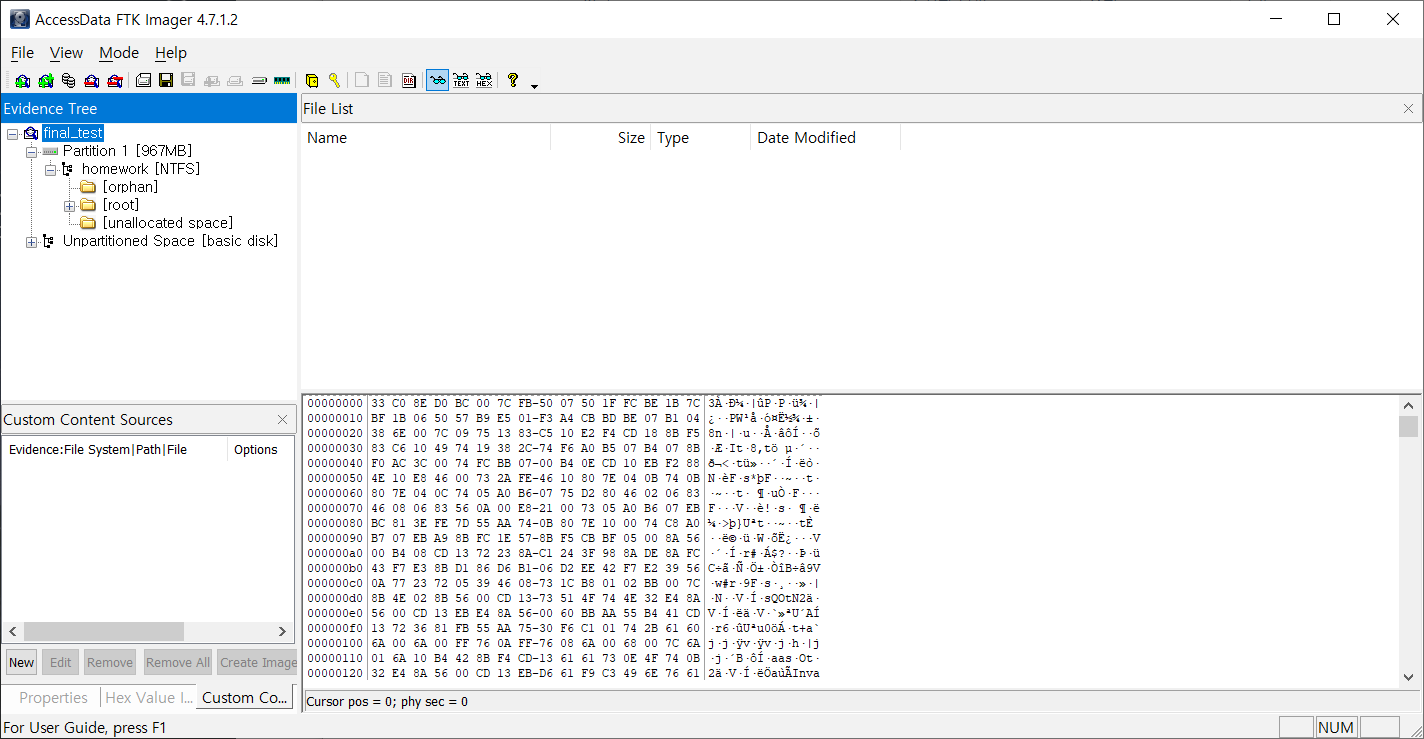The width and height of the screenshot is (1424, 739).
Task: Click the yellow question mark help icon
Action: 513,81
